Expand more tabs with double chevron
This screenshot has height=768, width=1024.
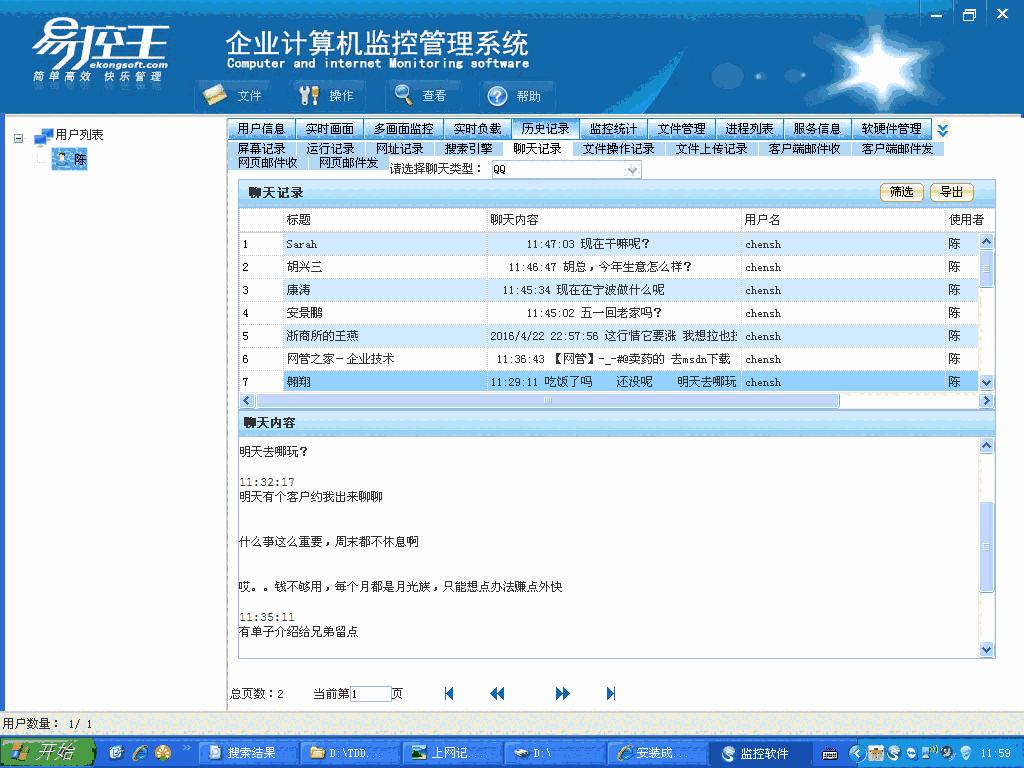click(x=942, y=130)
